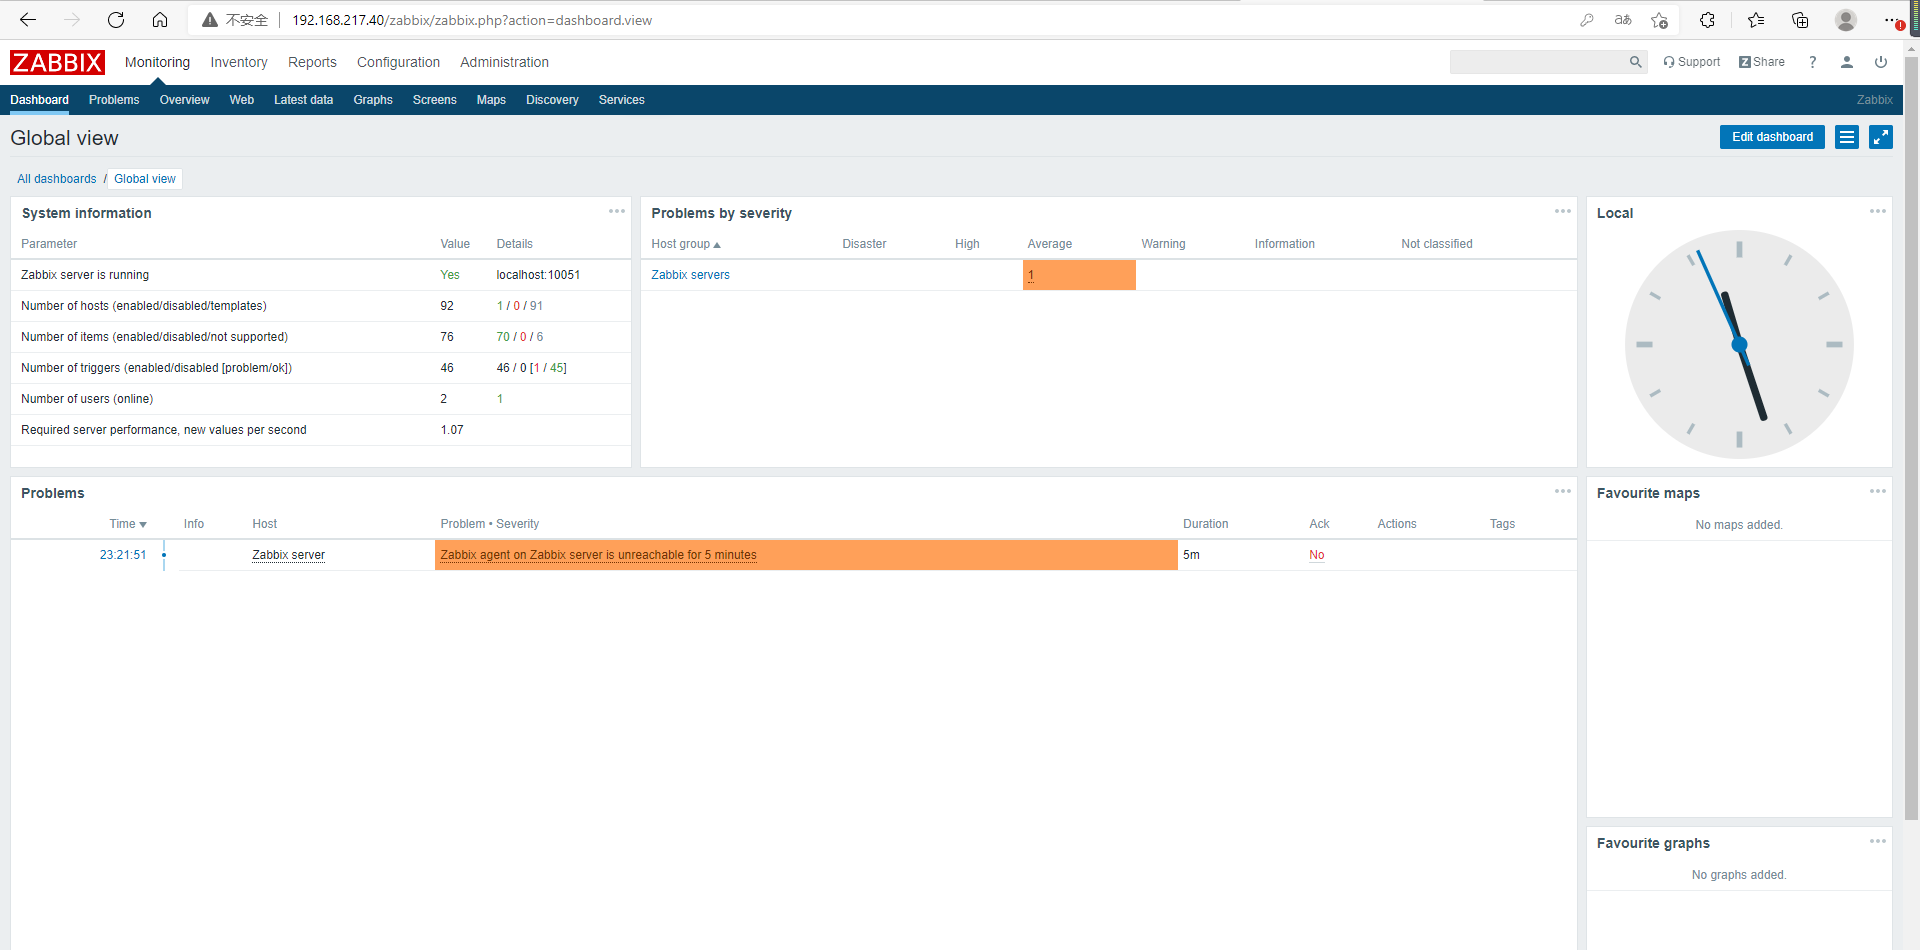Click the 1.07 performance value
This screenshot has width=1920, height=950.
point(452,430)
